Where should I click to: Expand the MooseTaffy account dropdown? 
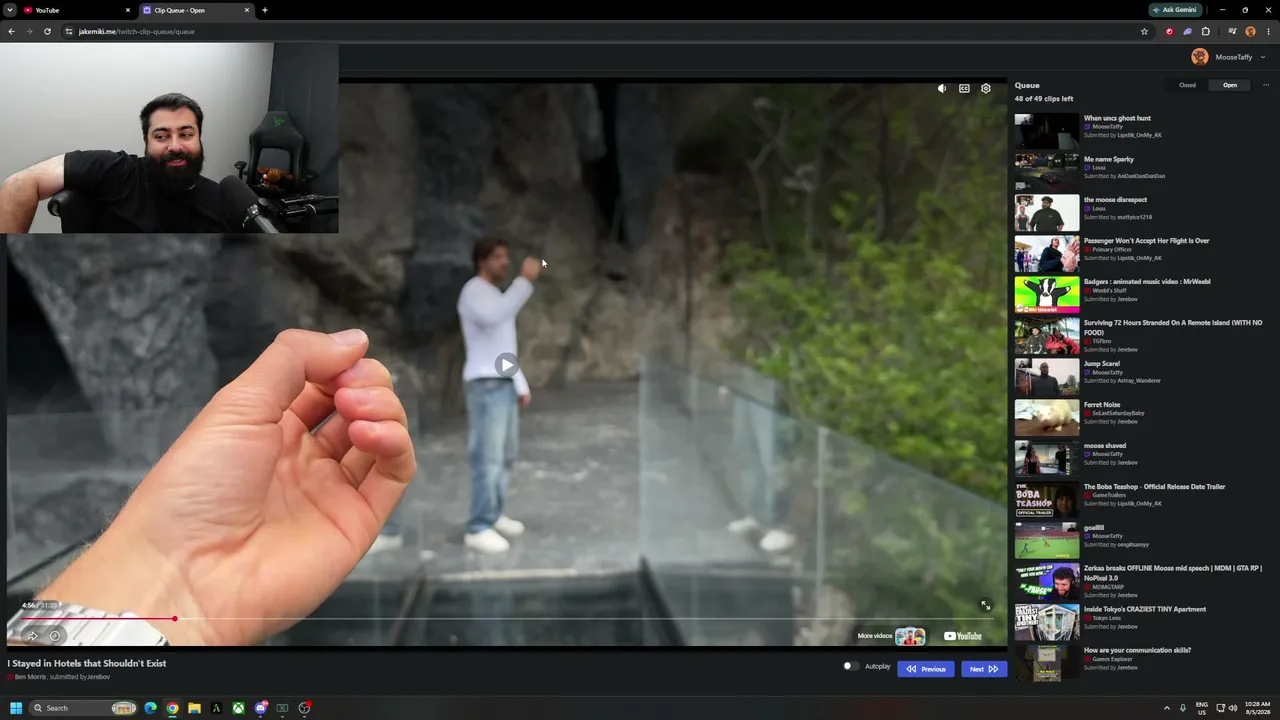(x=1263, y=57)
